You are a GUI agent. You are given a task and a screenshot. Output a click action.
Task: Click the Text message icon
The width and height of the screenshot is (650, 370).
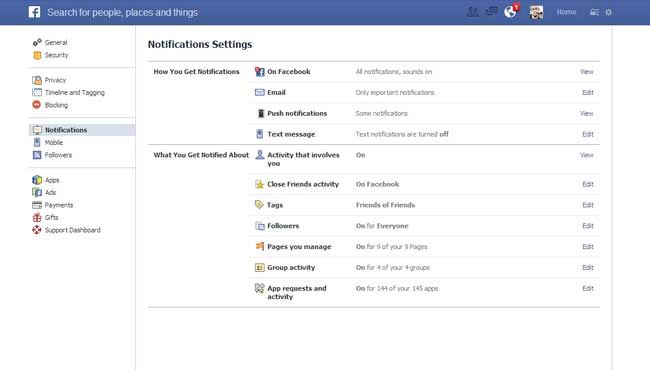[260, 134]
